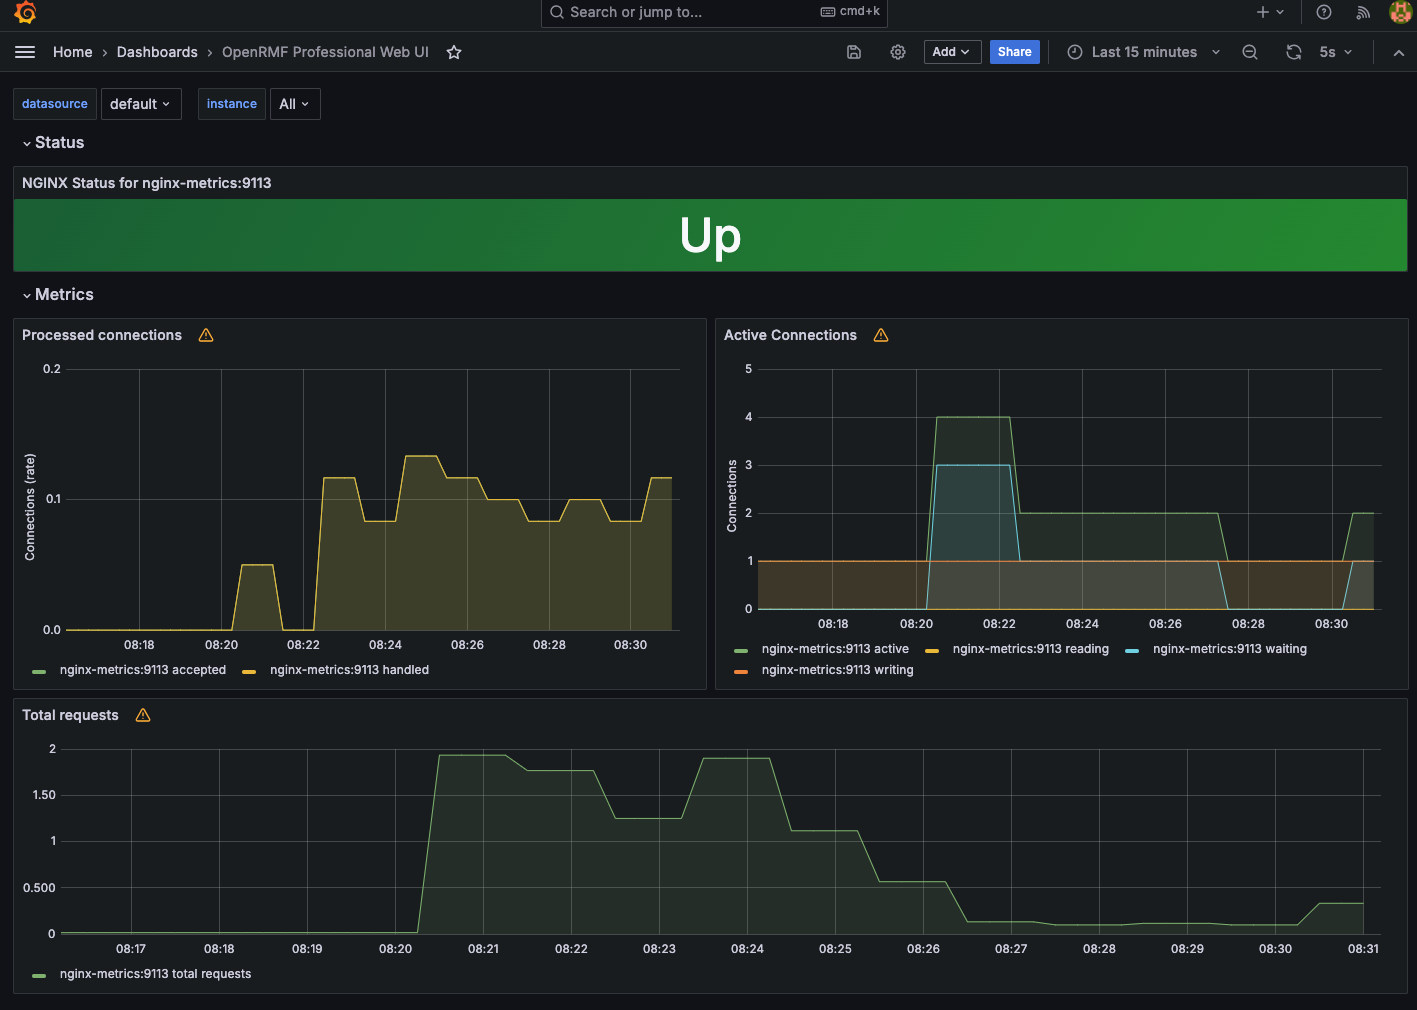Image resolution: width=1417 pixels, height=1010 pixels.
Task: Collapse top toolbar with up chevron
Action: 1399,52
